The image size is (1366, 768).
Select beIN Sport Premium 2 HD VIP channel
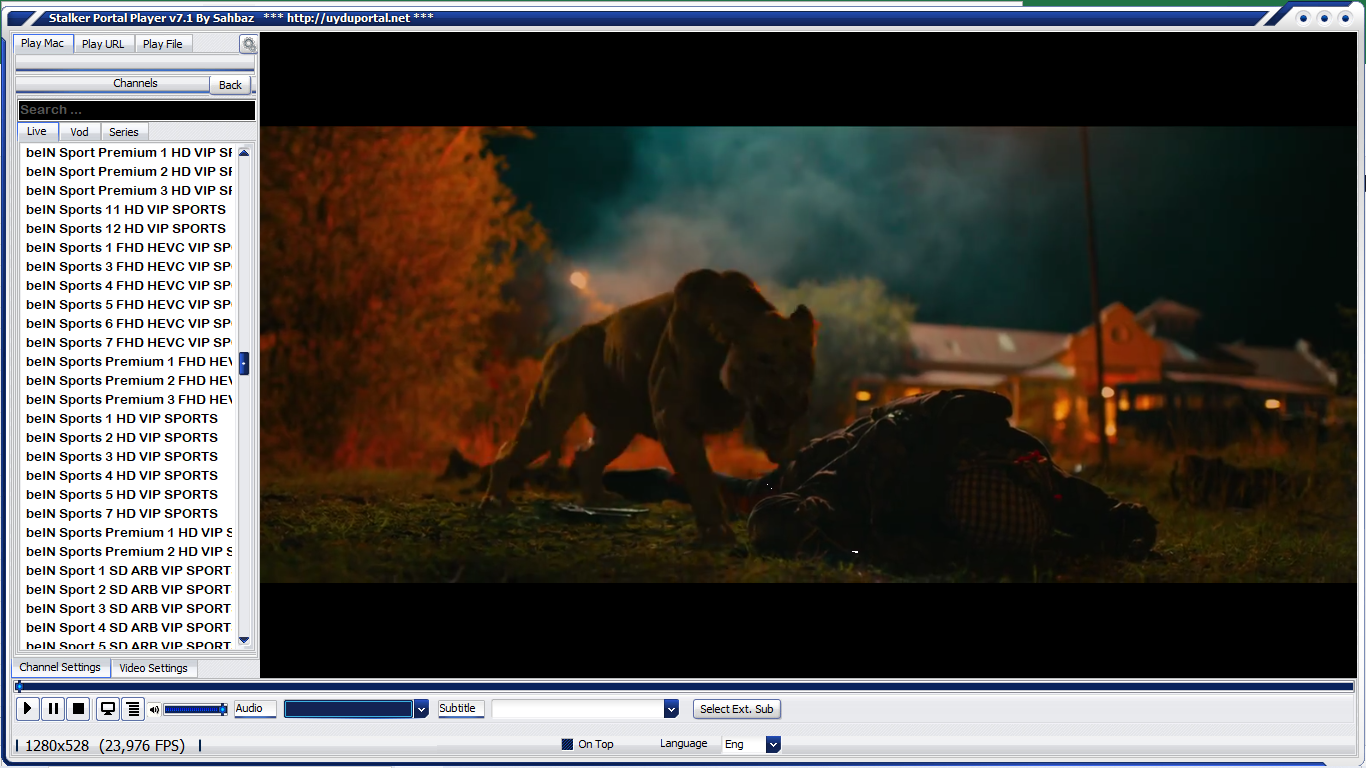point(129,172)
